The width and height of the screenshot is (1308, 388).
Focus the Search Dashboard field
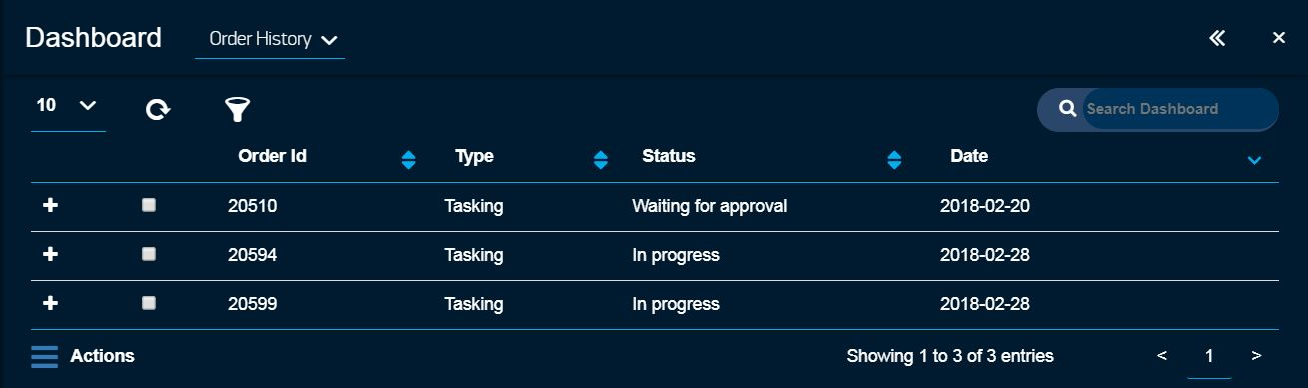pos(1179,109)
